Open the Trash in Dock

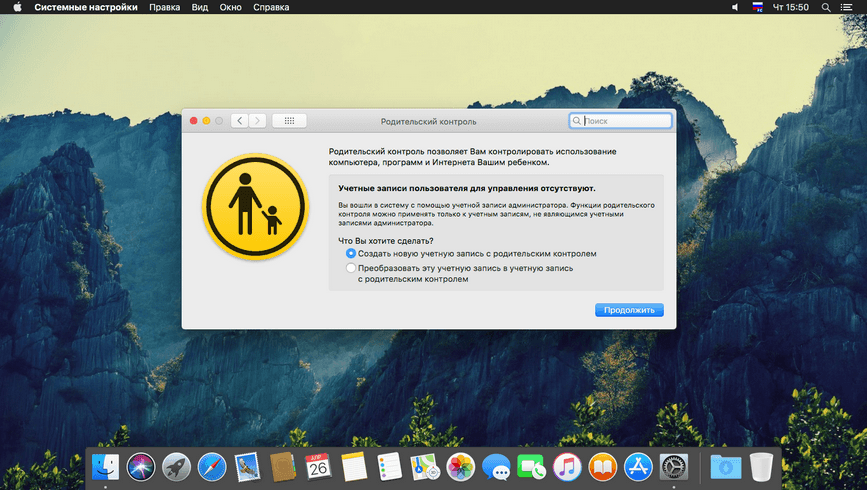point(761,467)
